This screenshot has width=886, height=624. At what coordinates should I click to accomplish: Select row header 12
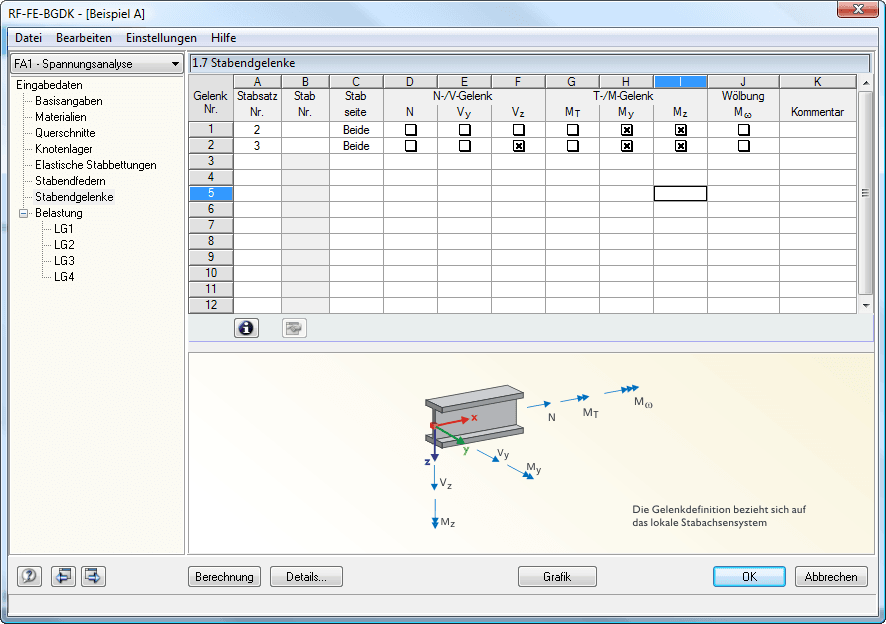pos(211,305)
